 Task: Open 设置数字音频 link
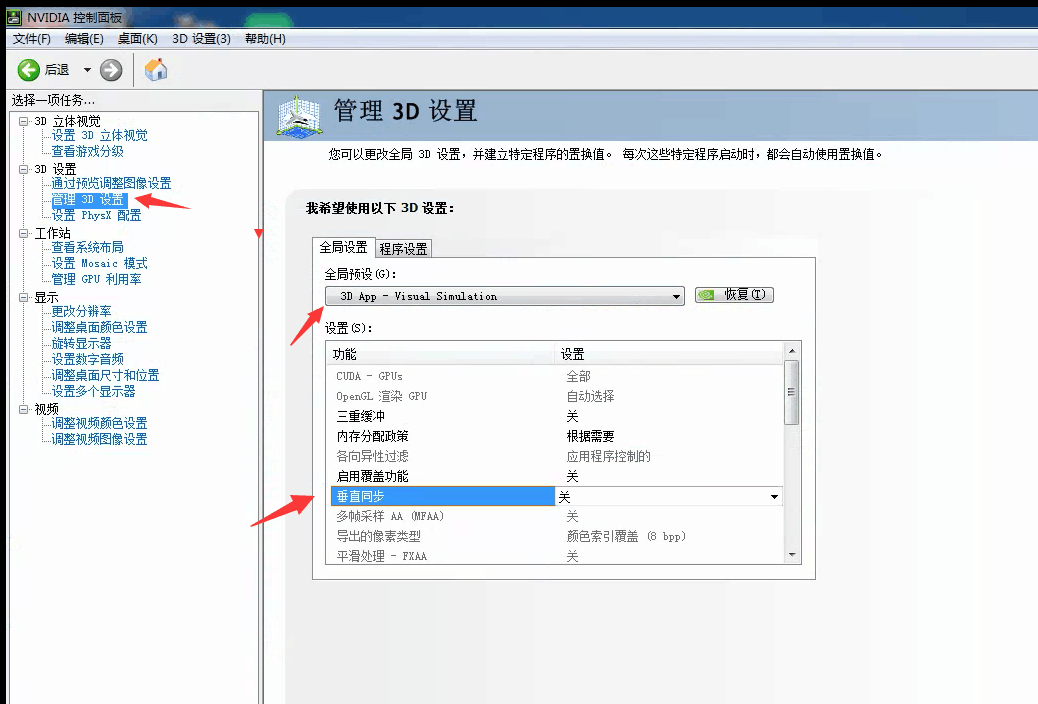point(87,359)
